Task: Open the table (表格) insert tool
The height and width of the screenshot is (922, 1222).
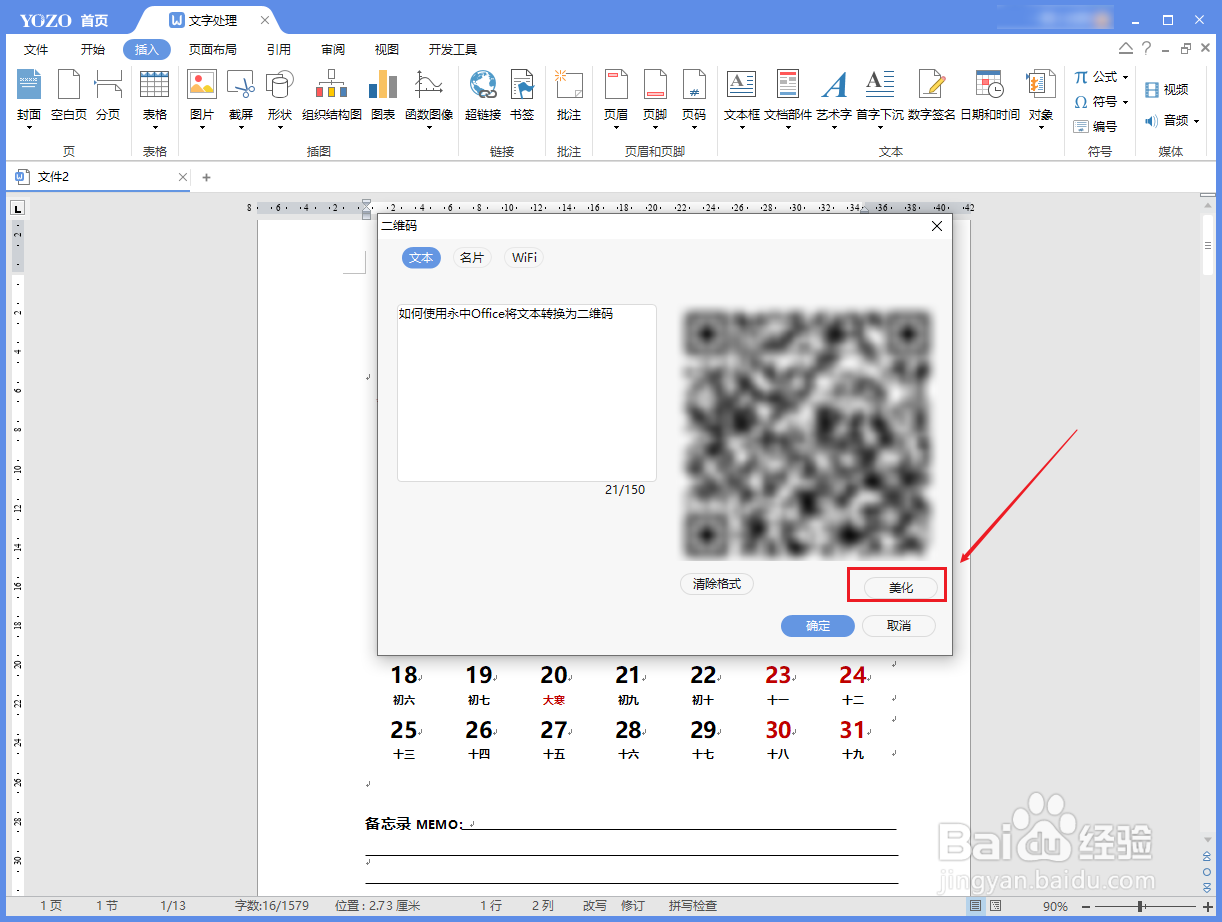Action: tap(154, 98)
